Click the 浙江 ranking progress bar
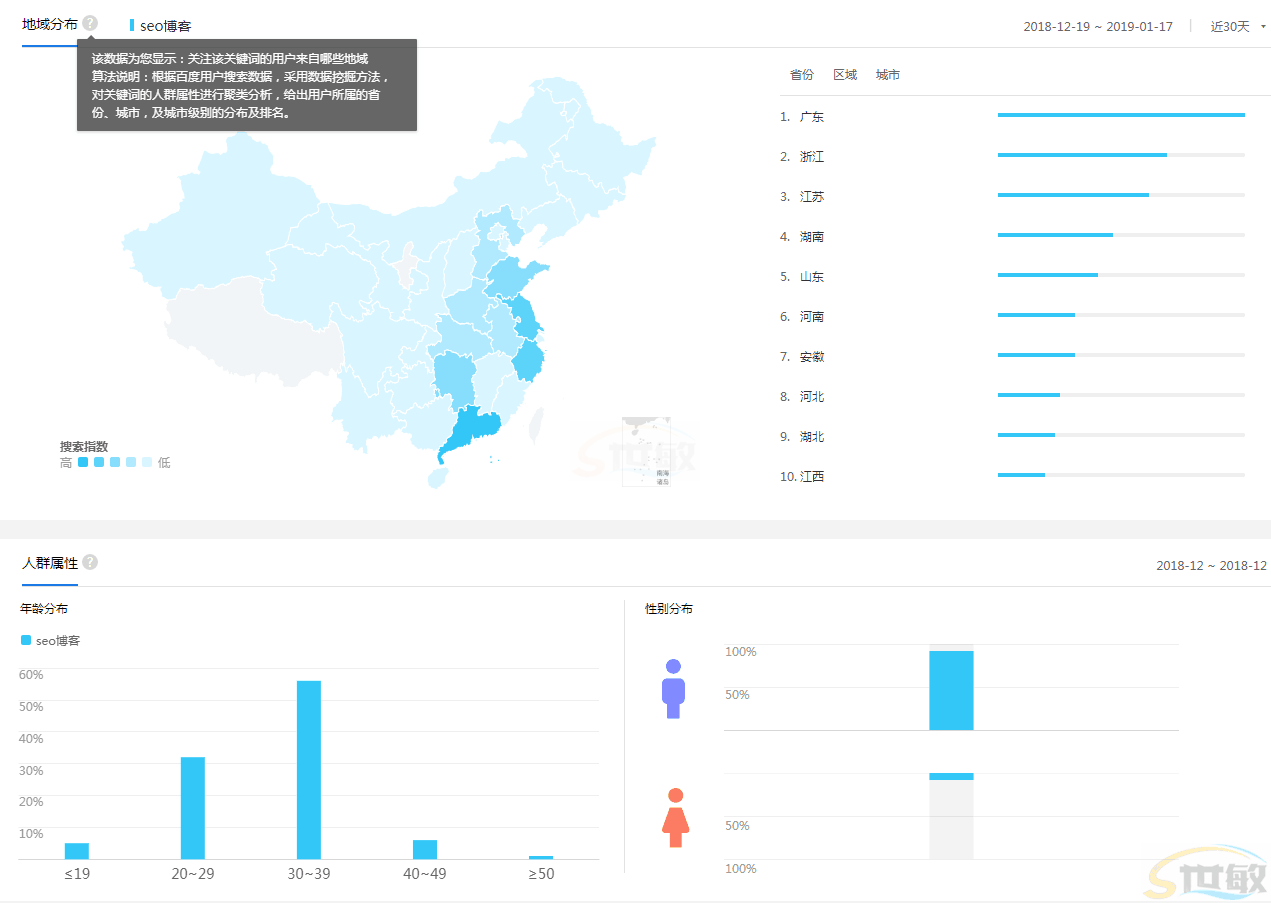 coord(1121,155)
